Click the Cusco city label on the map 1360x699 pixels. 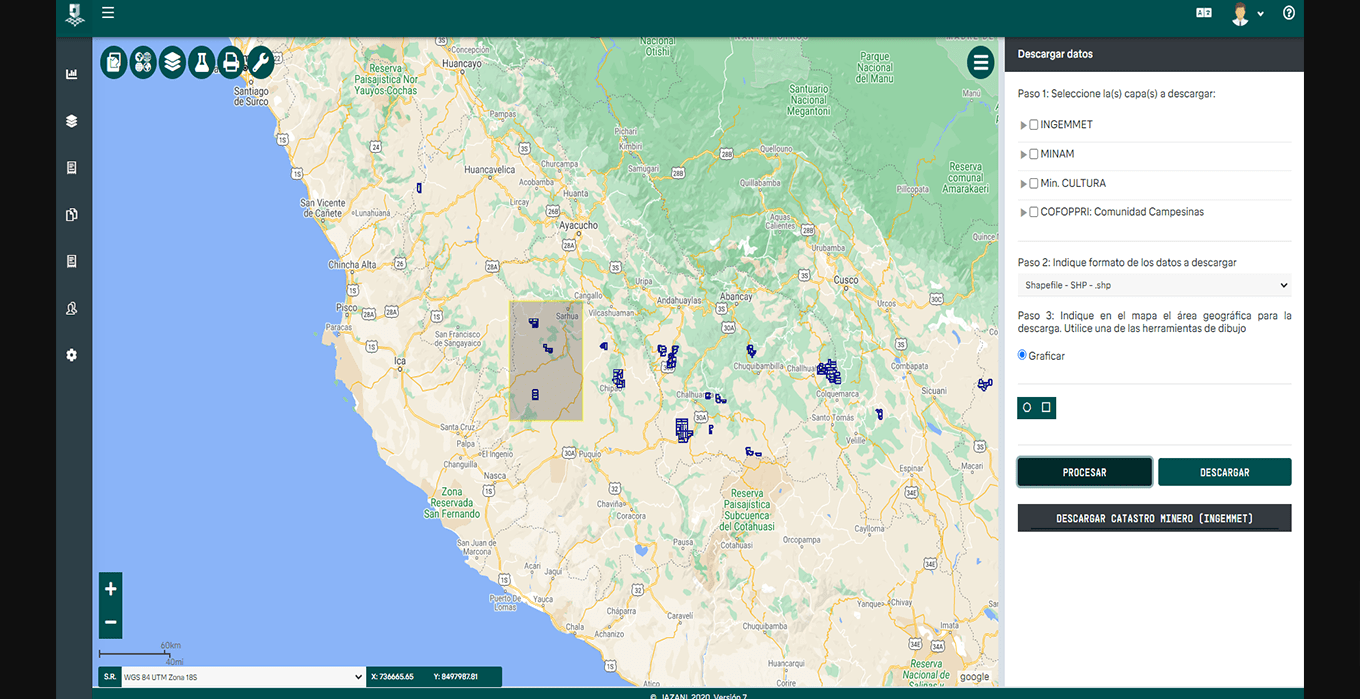[x=847, y=280]
